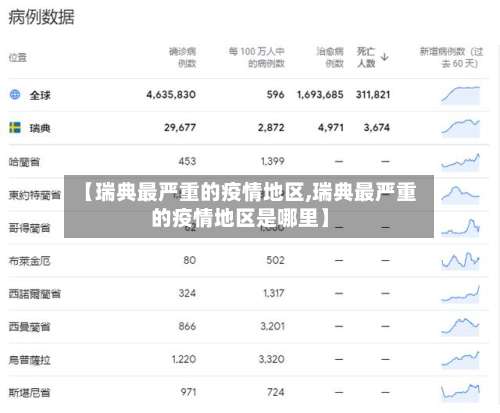This screenshot has width=500, height=413.
Task: Click the Sweden flag icon beside 瑞典
Action: pyautogui.click(x=15, y=127)
